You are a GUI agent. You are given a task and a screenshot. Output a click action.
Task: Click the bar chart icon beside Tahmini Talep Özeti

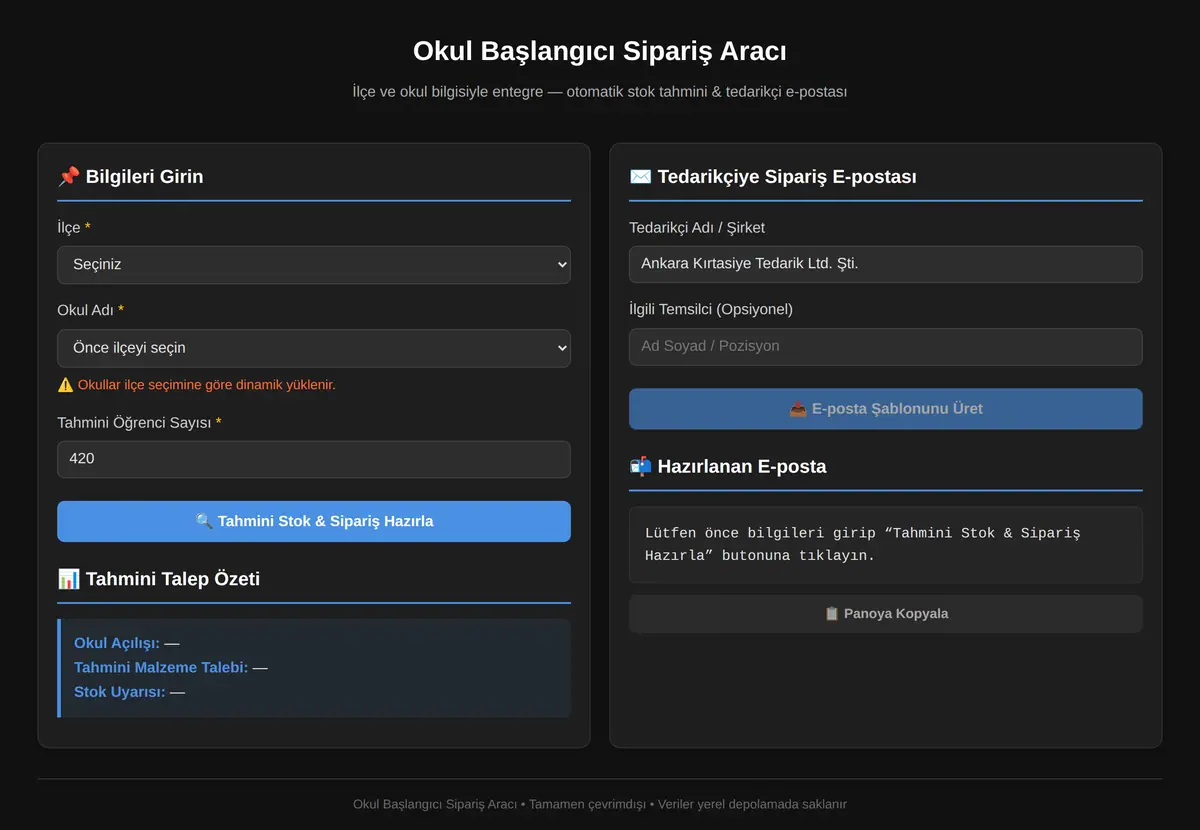(68, 579)
